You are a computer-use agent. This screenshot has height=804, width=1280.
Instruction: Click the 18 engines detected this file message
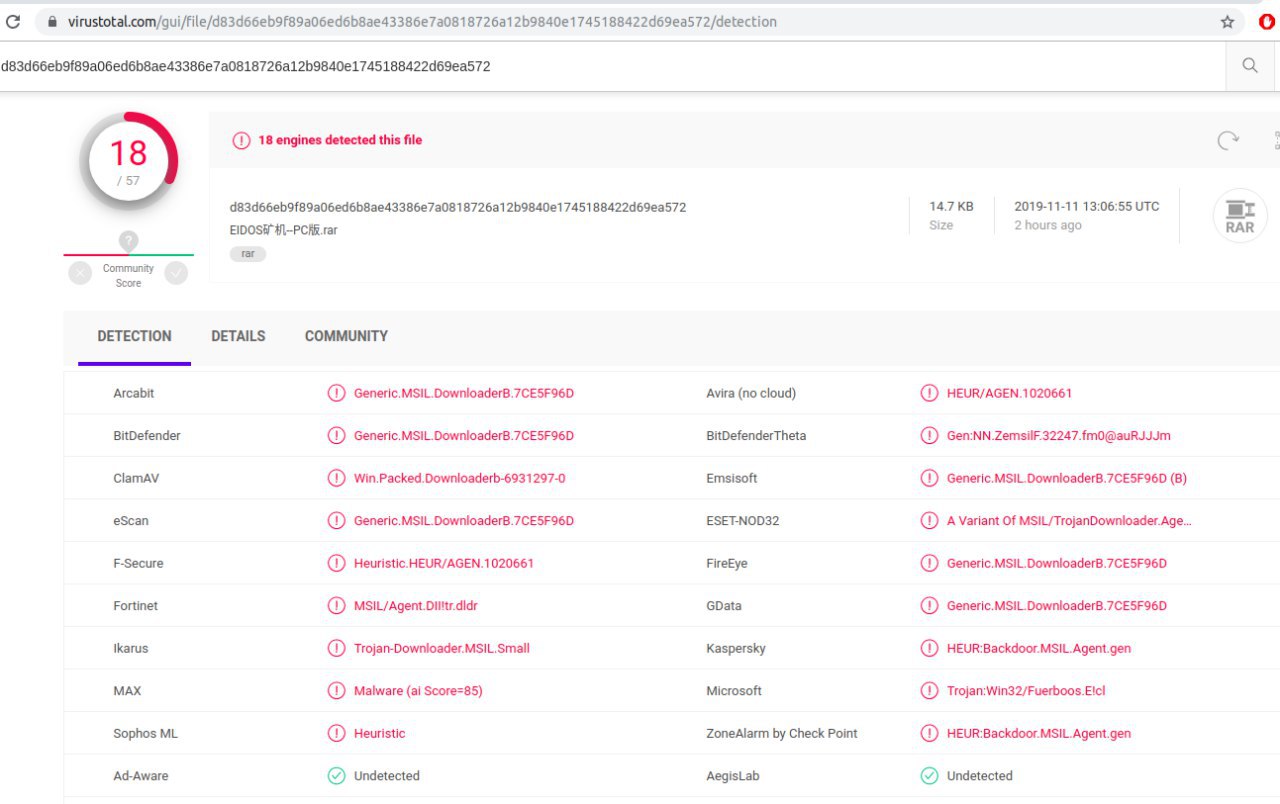coord(340,140)
